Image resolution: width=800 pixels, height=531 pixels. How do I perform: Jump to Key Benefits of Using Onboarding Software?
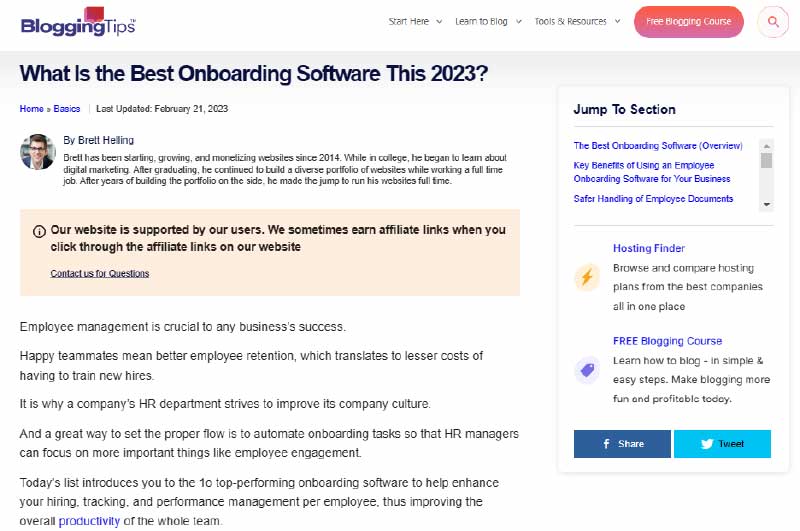click(x=652, y=172)
